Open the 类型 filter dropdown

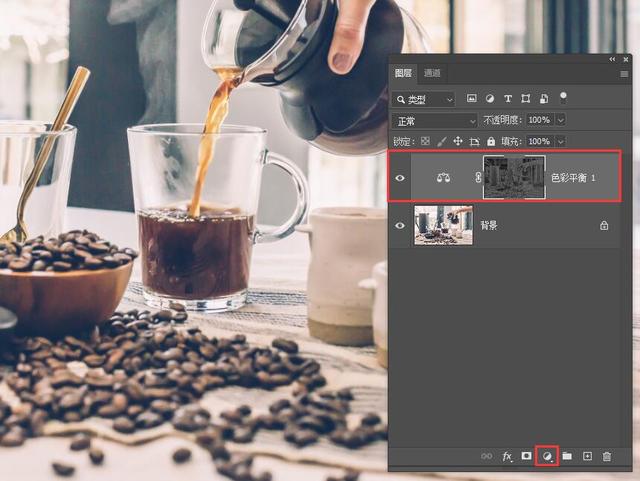[424, 99]
